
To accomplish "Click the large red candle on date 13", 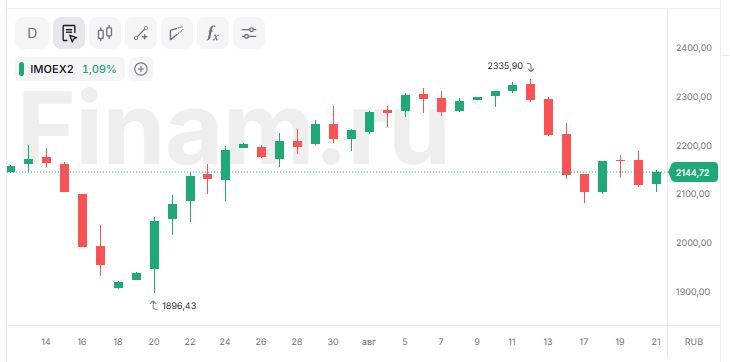I will pos(548,117).
